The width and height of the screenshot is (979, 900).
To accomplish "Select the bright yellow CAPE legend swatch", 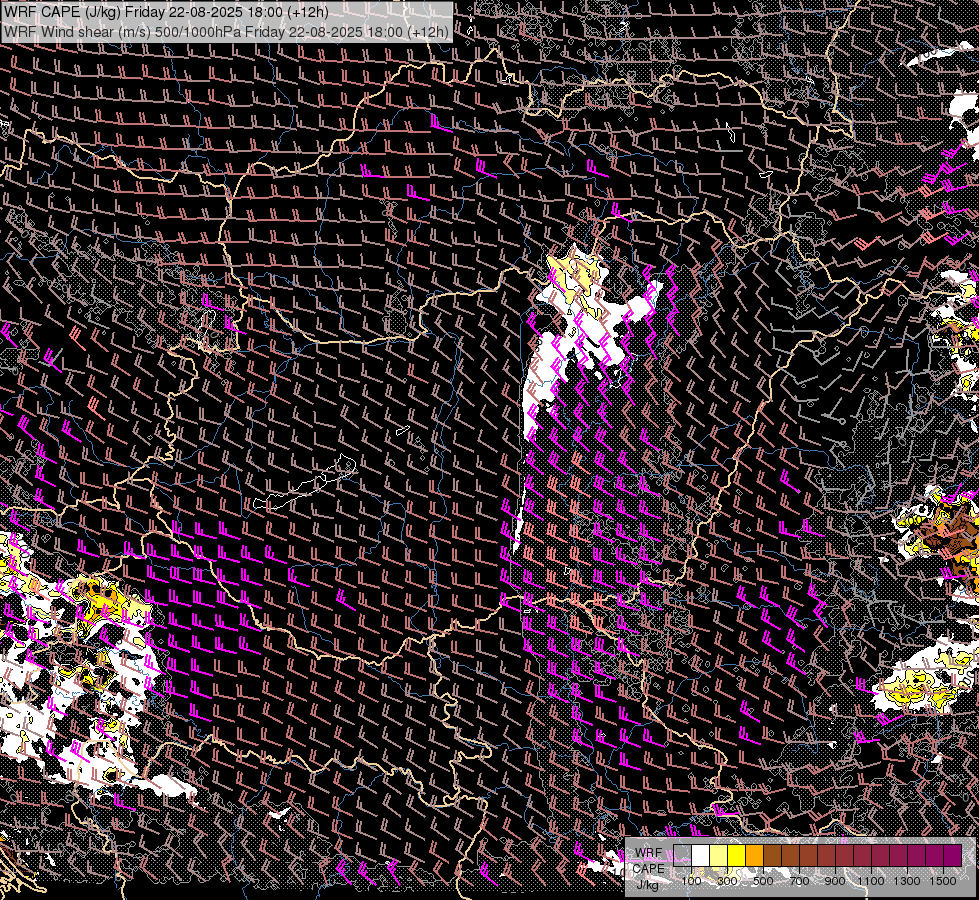I will coord(737,856).
